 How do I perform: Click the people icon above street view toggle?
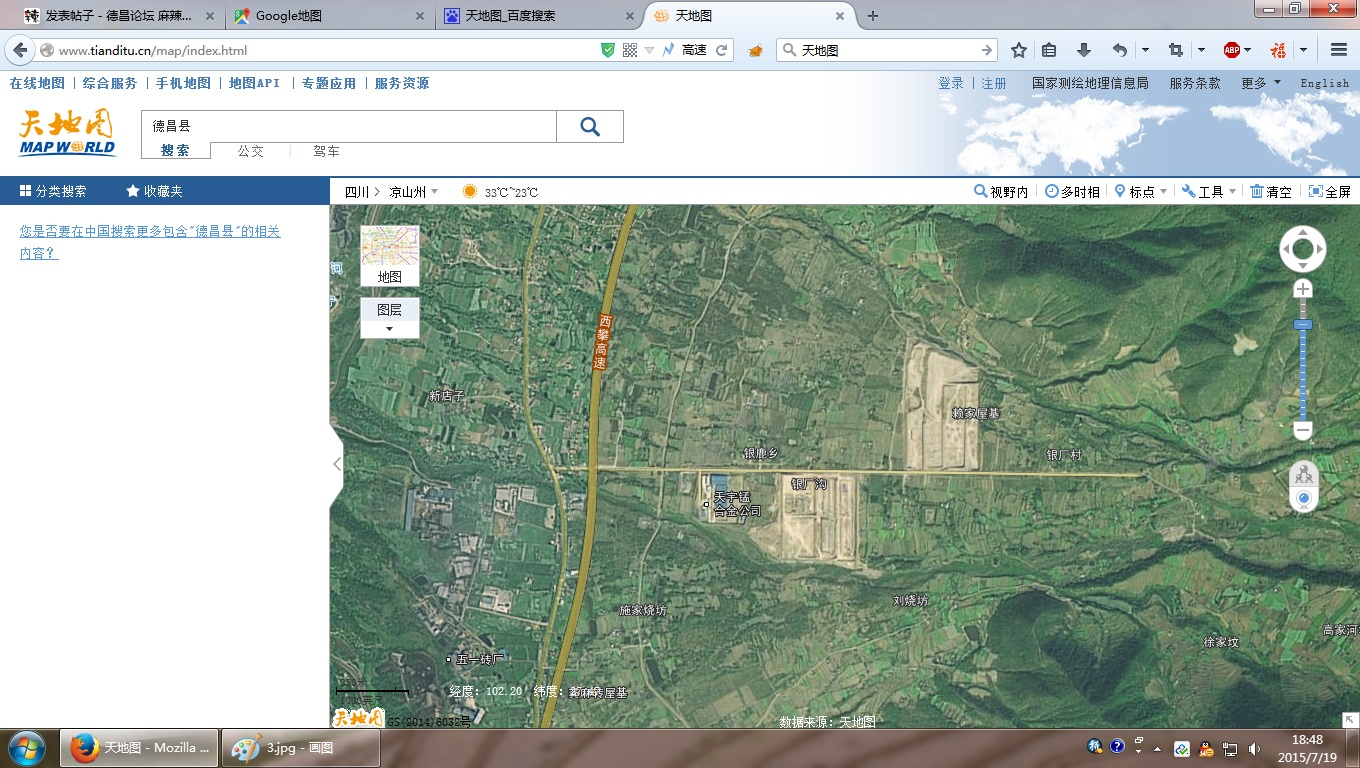point(1303,475)
